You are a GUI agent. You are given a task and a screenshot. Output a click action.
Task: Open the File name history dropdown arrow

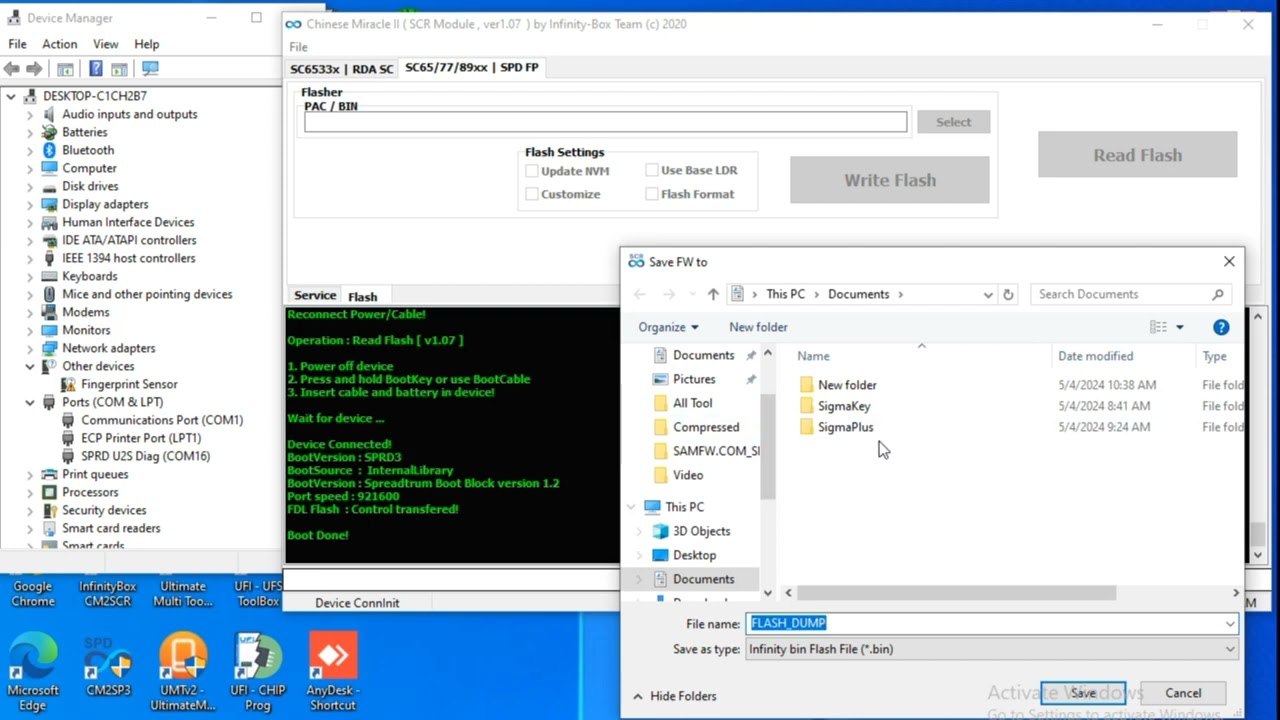click(1229, 624)
